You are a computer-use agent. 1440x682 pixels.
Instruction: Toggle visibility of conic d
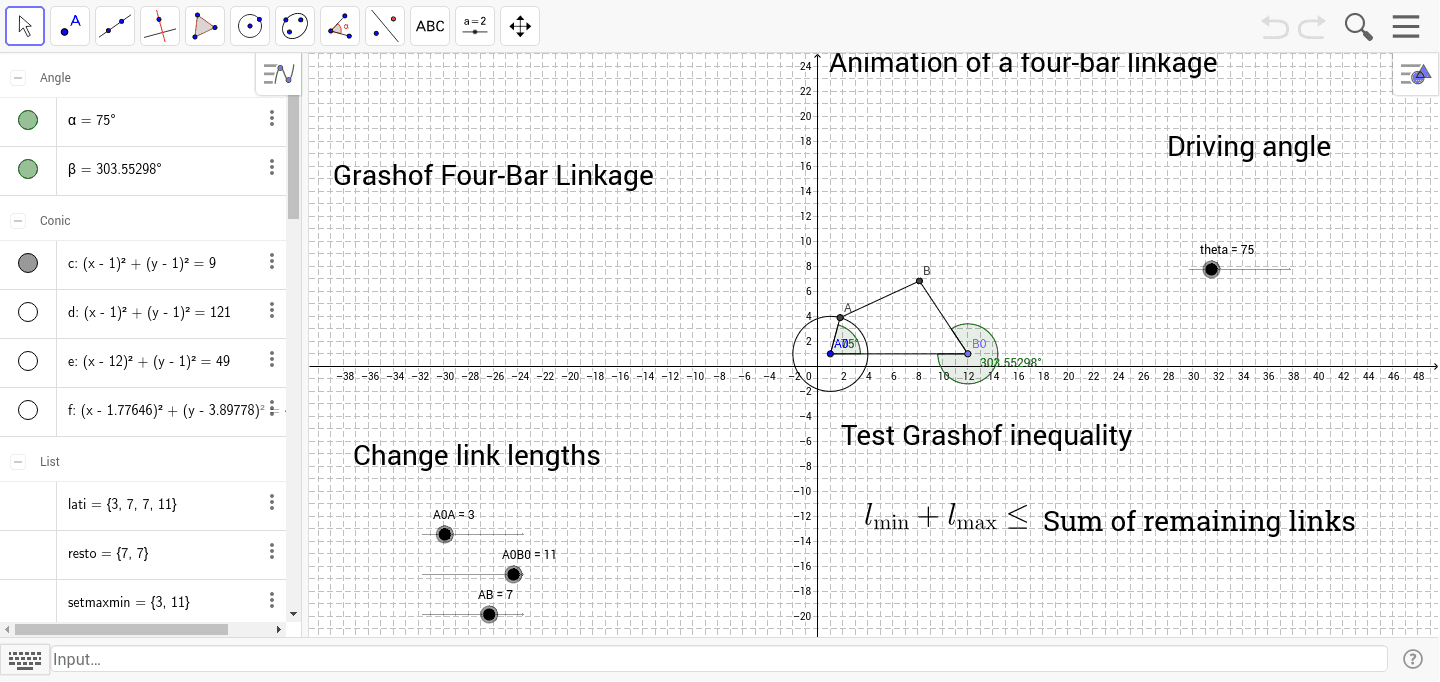tap(28, 312)
